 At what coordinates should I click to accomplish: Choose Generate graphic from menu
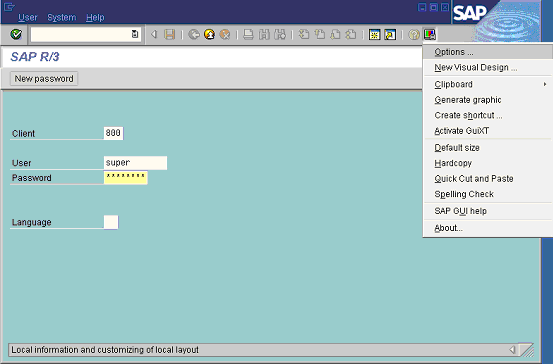(487, 100)
